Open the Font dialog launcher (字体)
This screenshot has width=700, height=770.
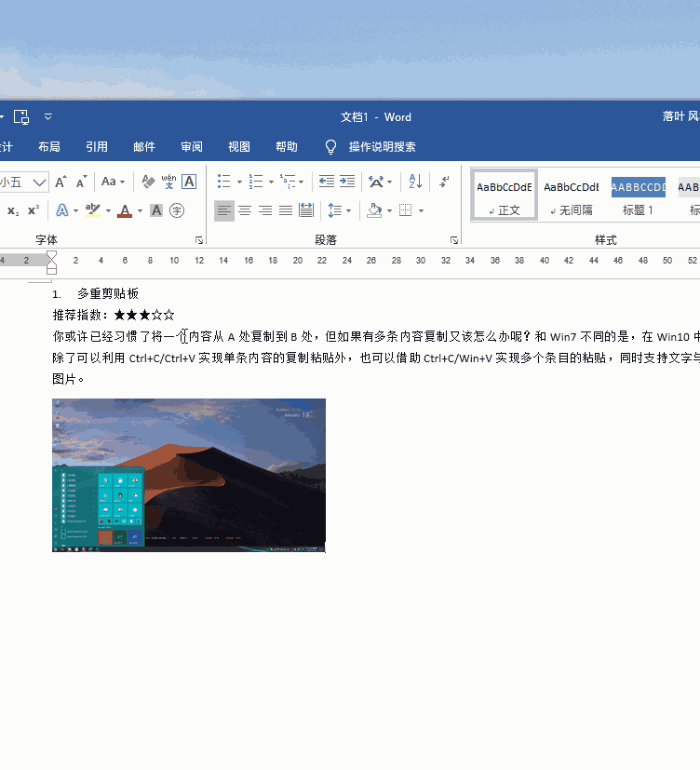coord(199,240)
